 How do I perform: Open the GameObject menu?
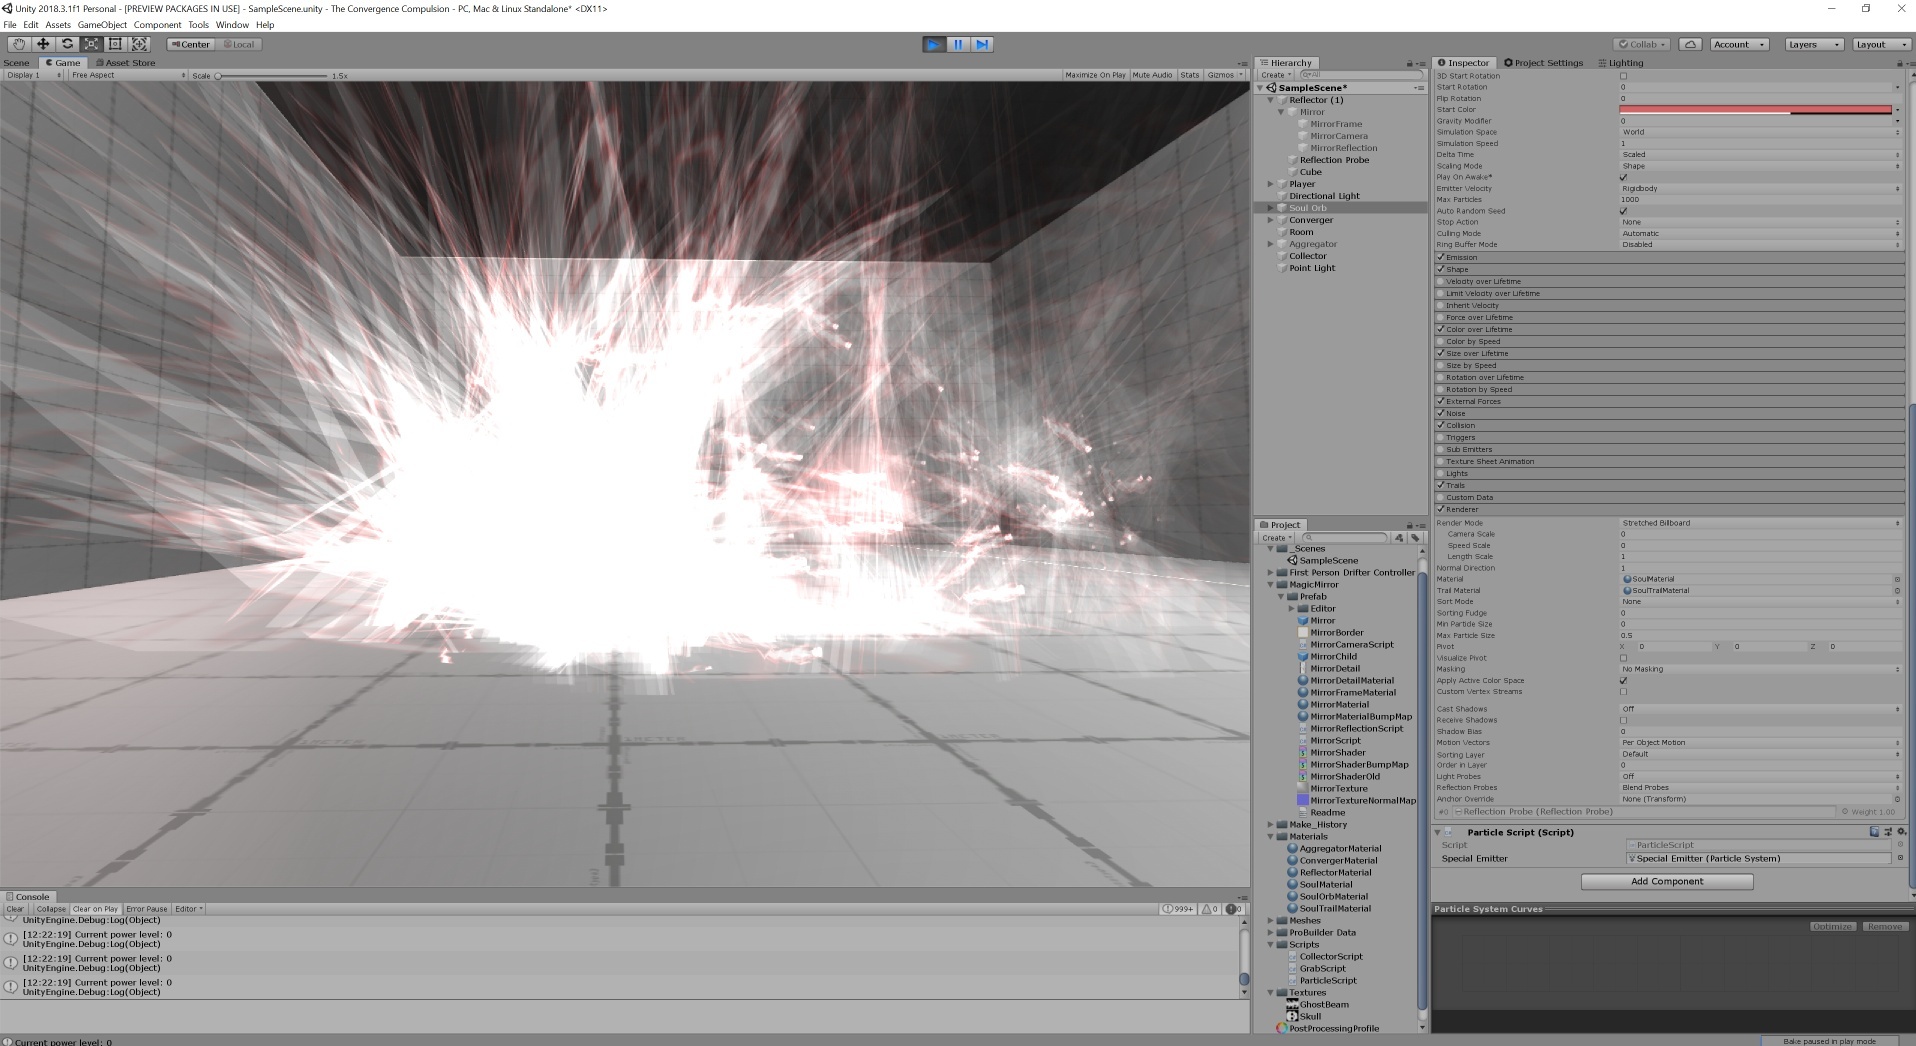tap(102, 25)
